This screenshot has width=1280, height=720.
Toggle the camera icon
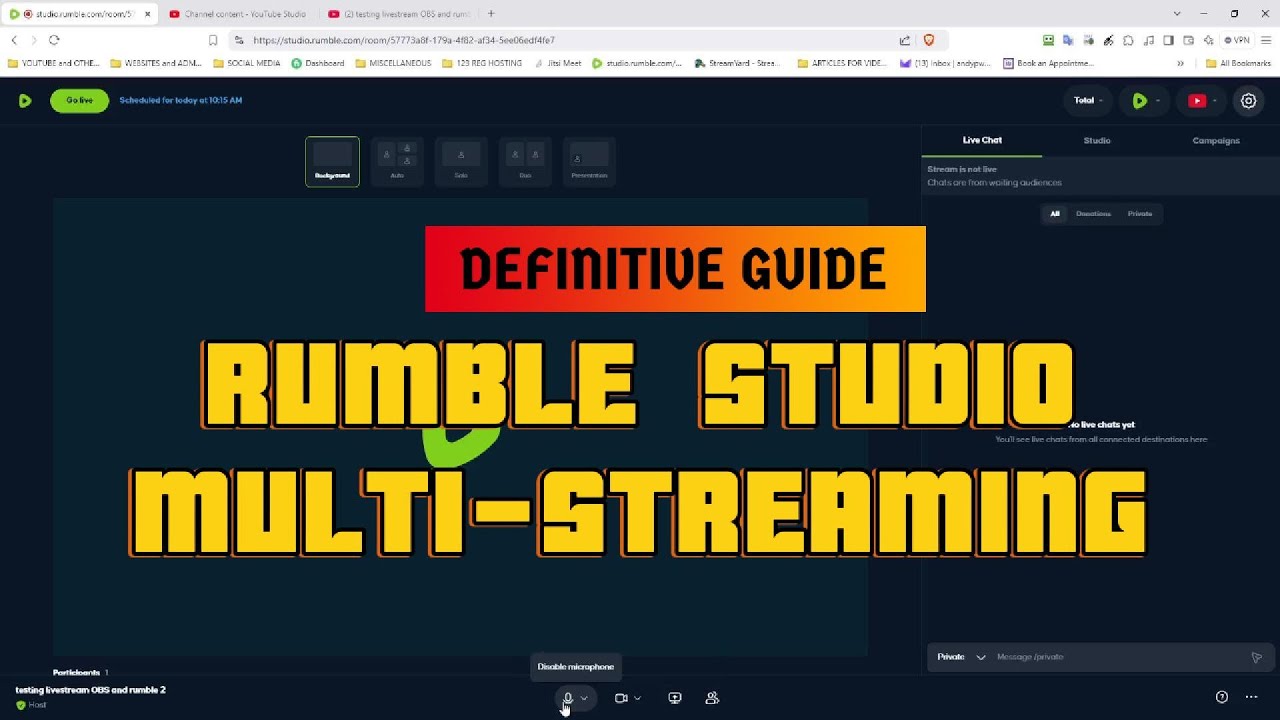pos(621,698)
